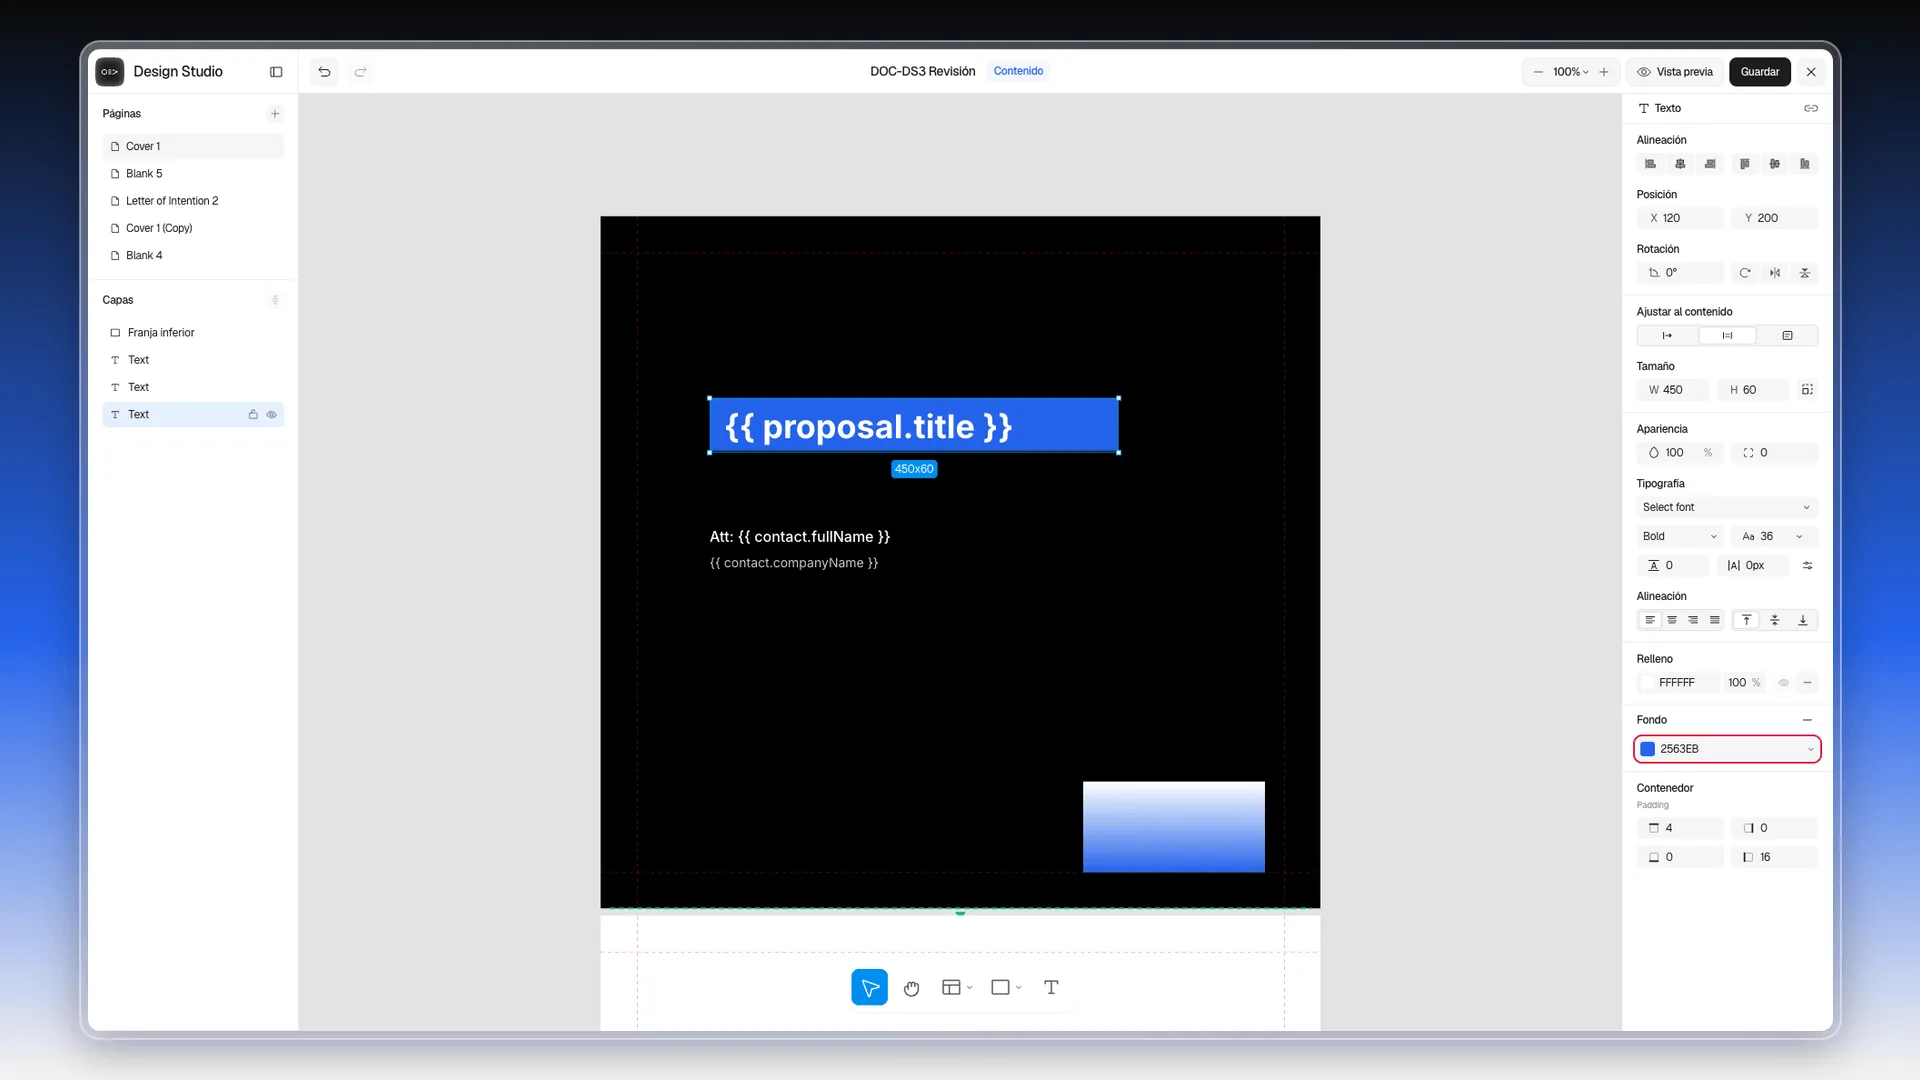Open the Blank 4 page
The width and height of the screenshot is (1920, 1080).
[193, 256]
